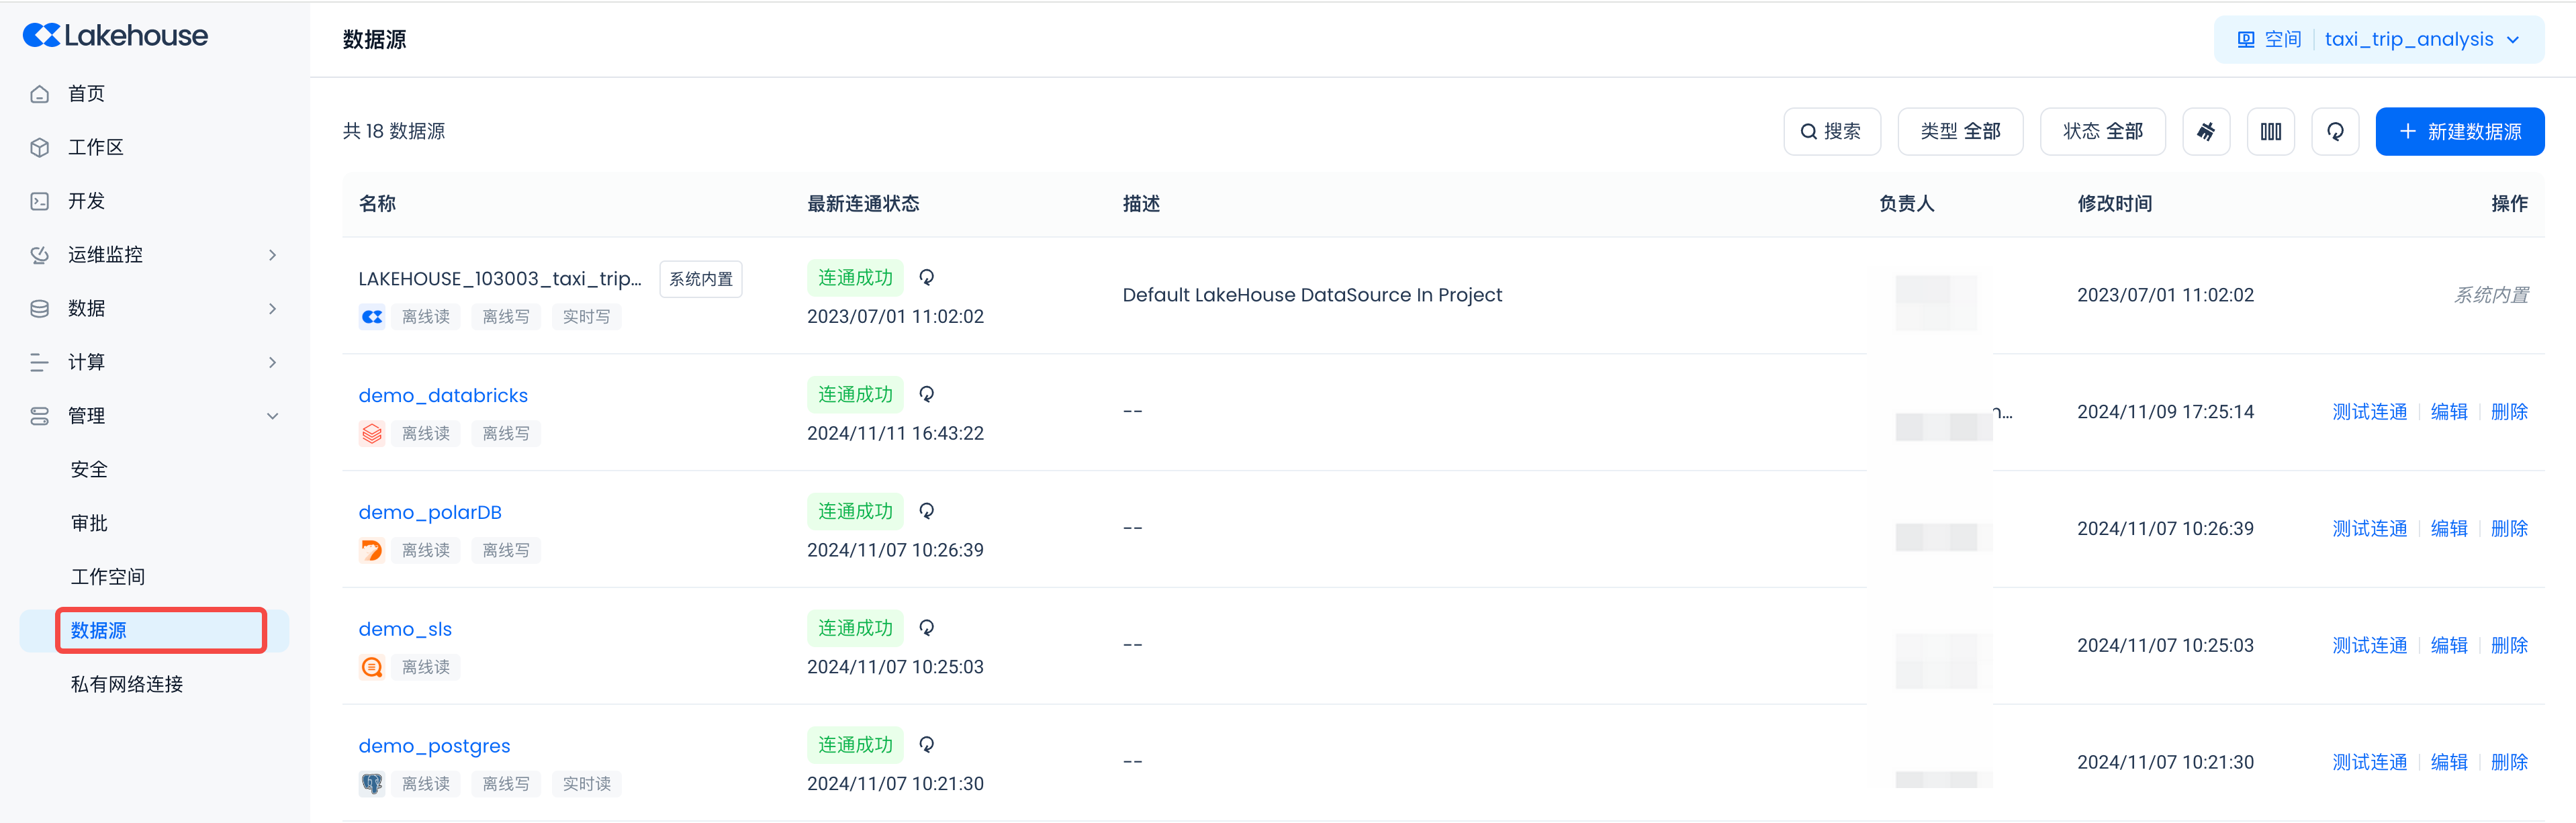
Task: Open the taxi_trip_analysis workspace dropdown
Action: coord(2420,40)
